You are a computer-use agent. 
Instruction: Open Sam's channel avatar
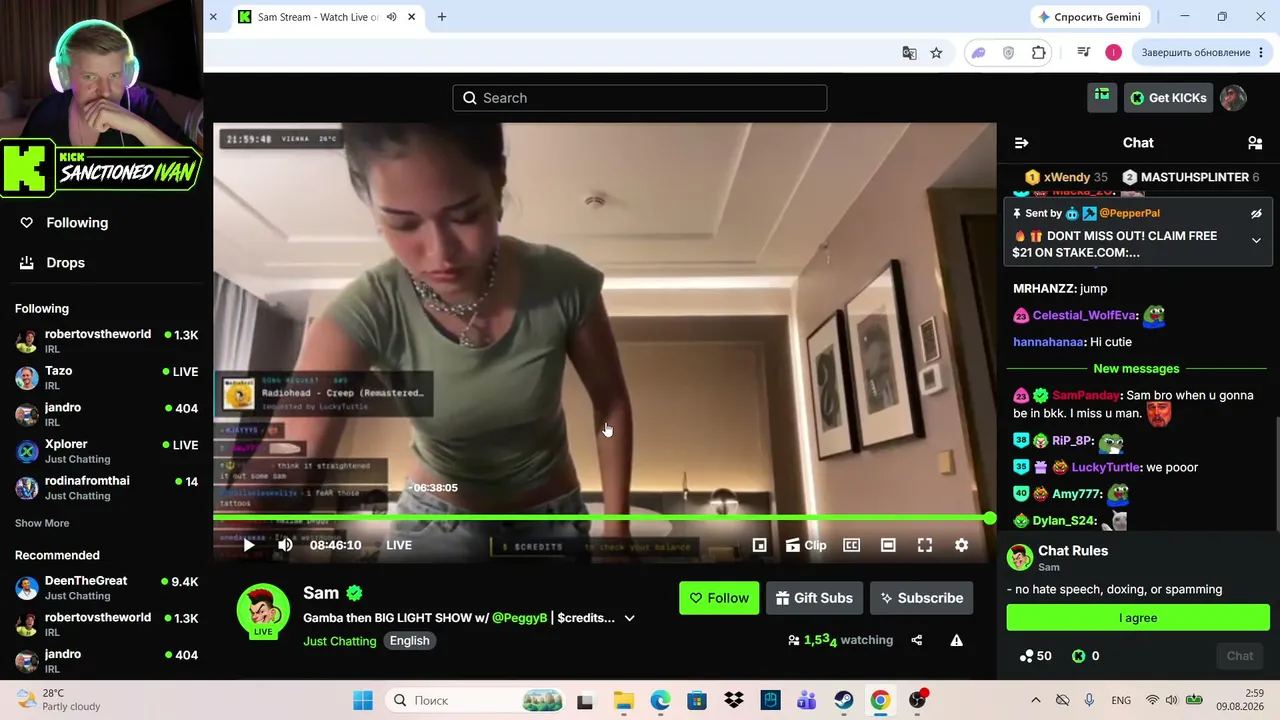pos(263,609)
